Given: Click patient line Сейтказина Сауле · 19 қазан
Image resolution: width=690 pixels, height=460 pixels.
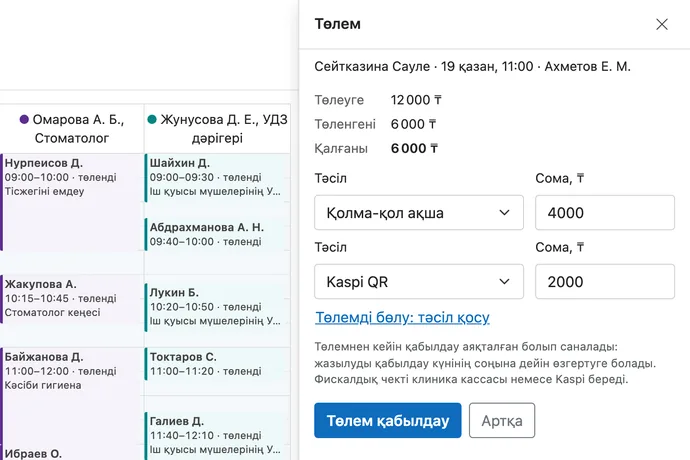Looking at the screenshot, I should [472, 66].
